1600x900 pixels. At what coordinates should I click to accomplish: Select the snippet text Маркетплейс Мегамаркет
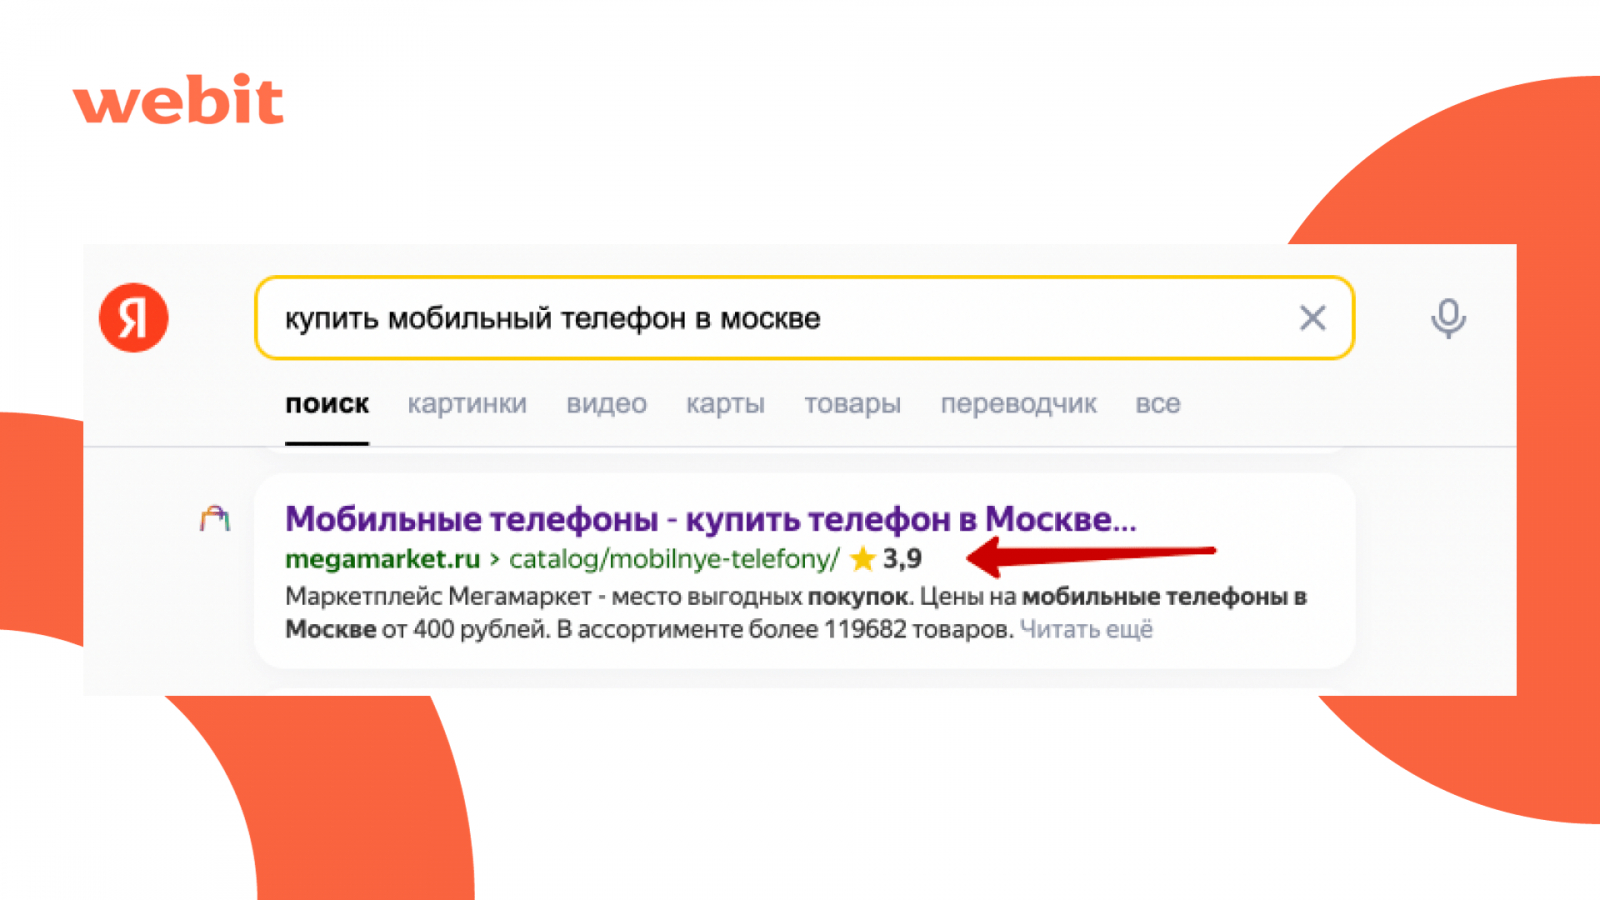438,597
